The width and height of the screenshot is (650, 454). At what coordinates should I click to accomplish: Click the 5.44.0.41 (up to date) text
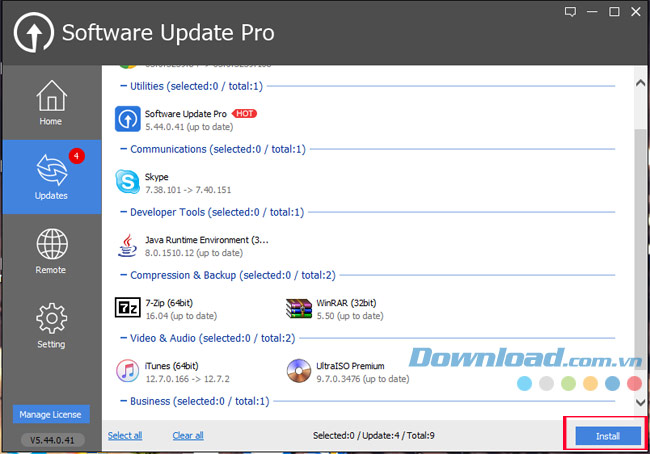click(189, 127)
